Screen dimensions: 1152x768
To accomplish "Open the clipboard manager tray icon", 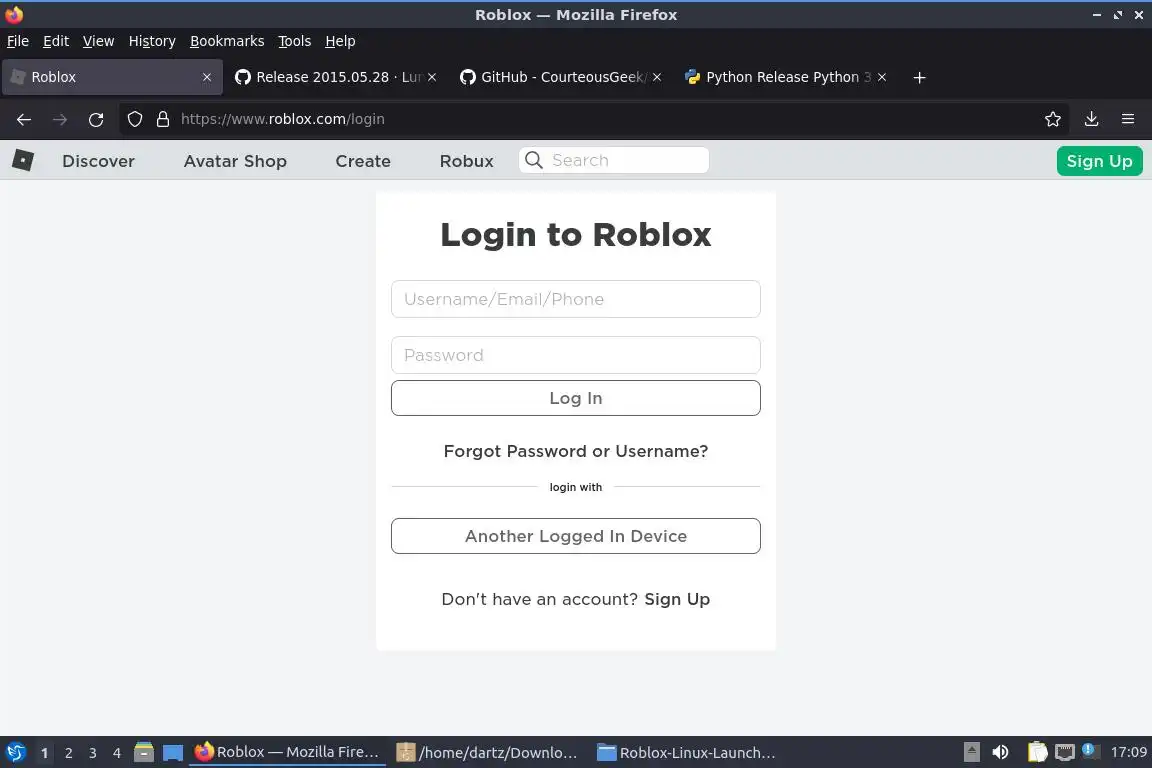I will 1037,752.
